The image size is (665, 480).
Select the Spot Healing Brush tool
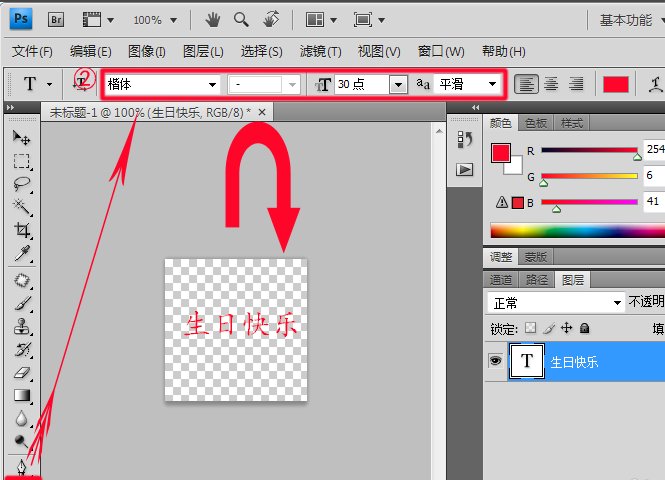tap(22, 281)
